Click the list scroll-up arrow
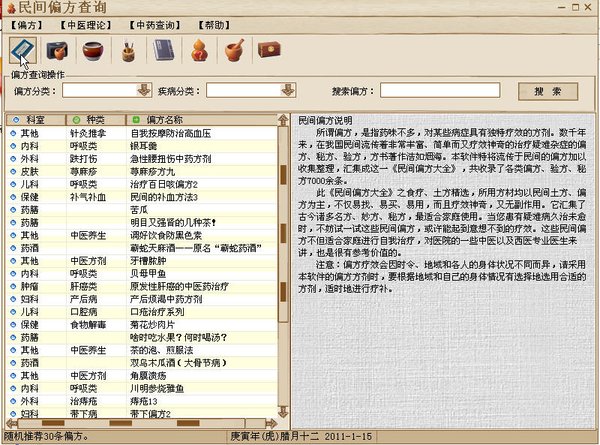This screenshot has width=600, height=445. 283,120
